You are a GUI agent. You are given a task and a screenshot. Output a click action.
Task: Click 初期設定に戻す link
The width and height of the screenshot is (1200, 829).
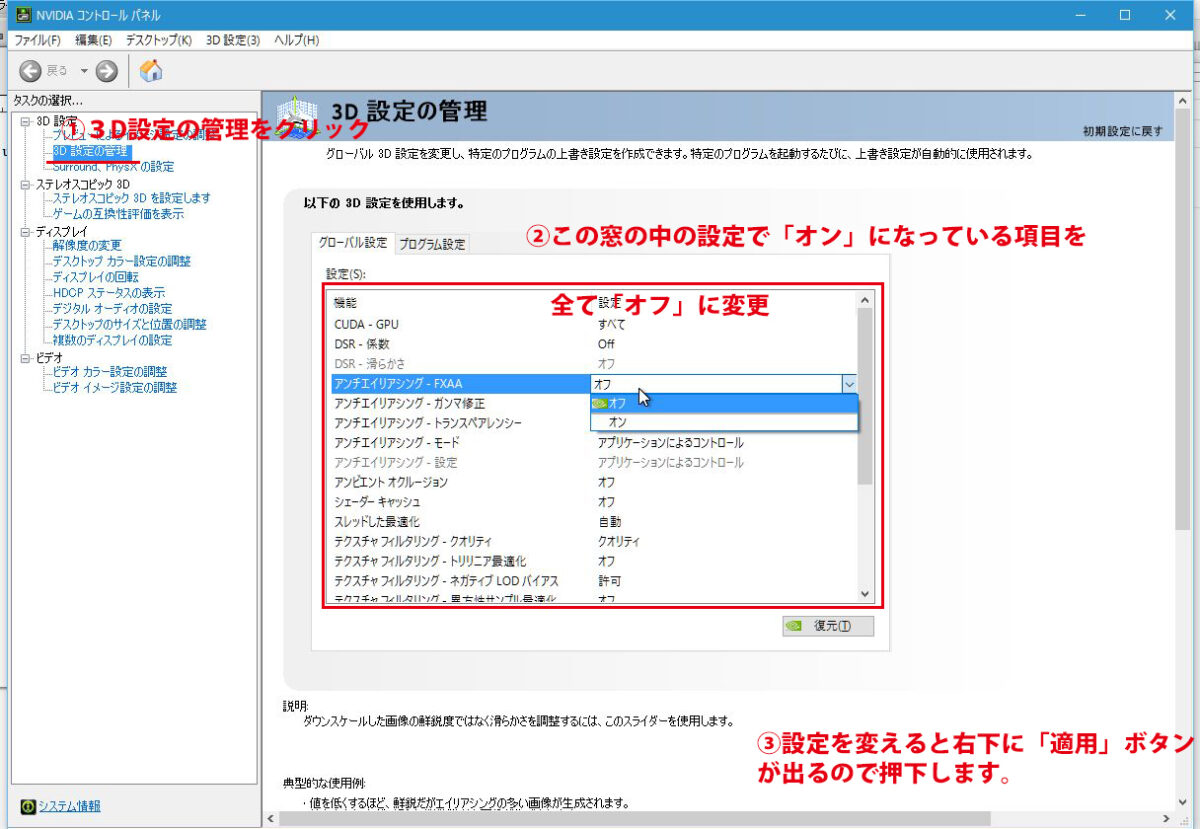point(1122,131)
